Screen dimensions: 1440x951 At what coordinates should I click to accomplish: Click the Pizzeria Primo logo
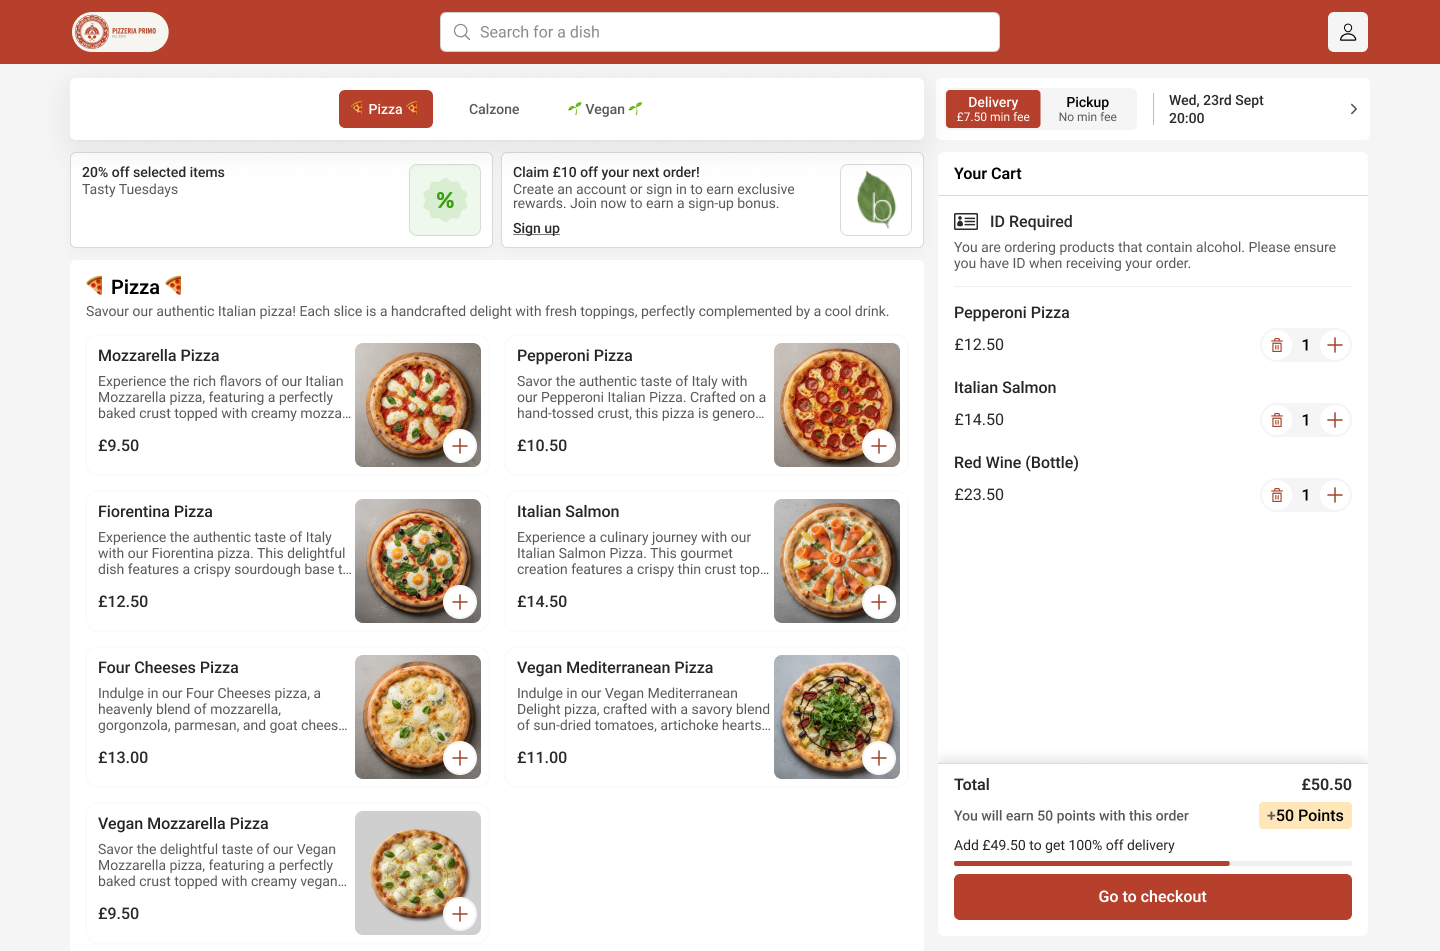119,32
